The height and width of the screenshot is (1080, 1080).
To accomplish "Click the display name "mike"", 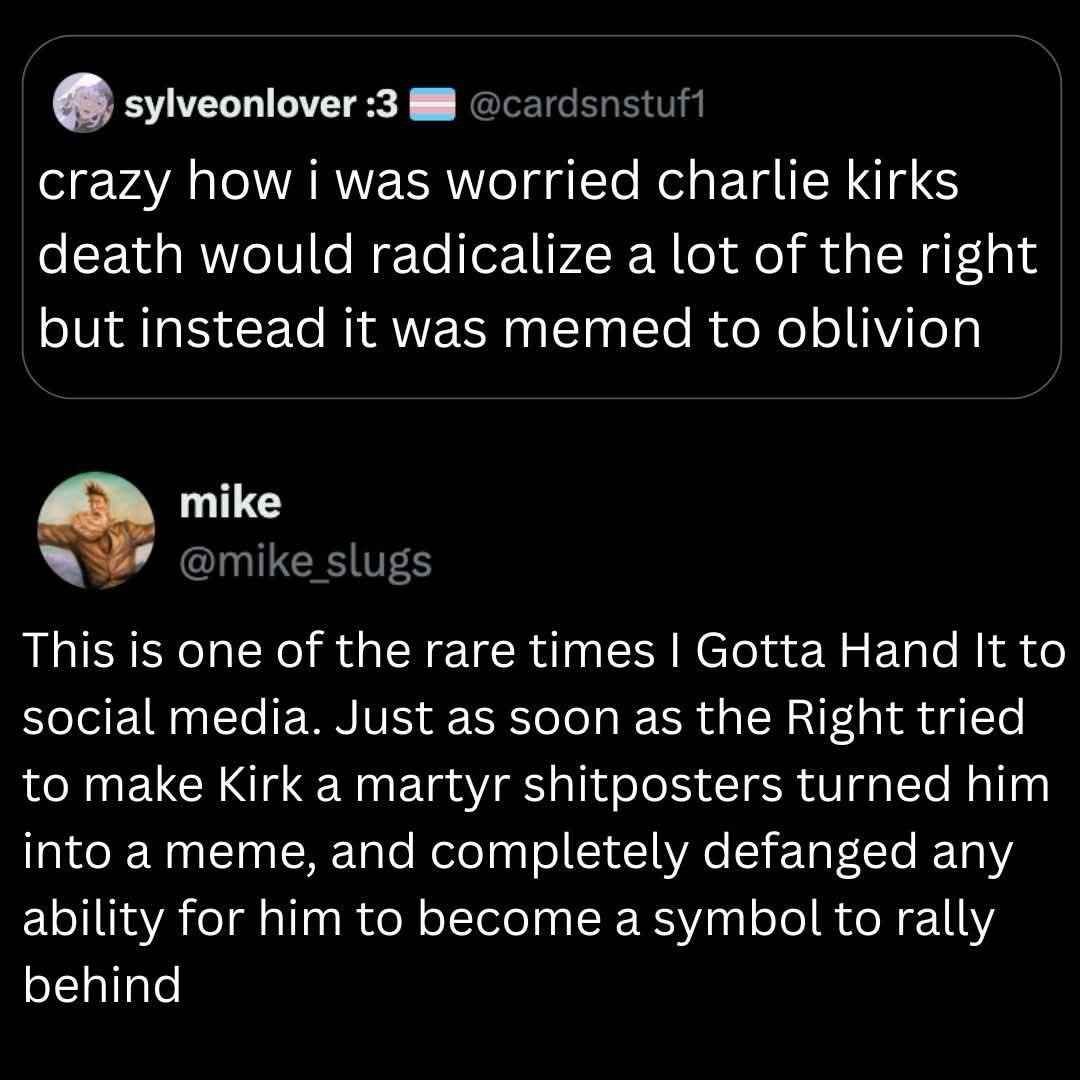I will pyautogui.click(x=229, y=503).
